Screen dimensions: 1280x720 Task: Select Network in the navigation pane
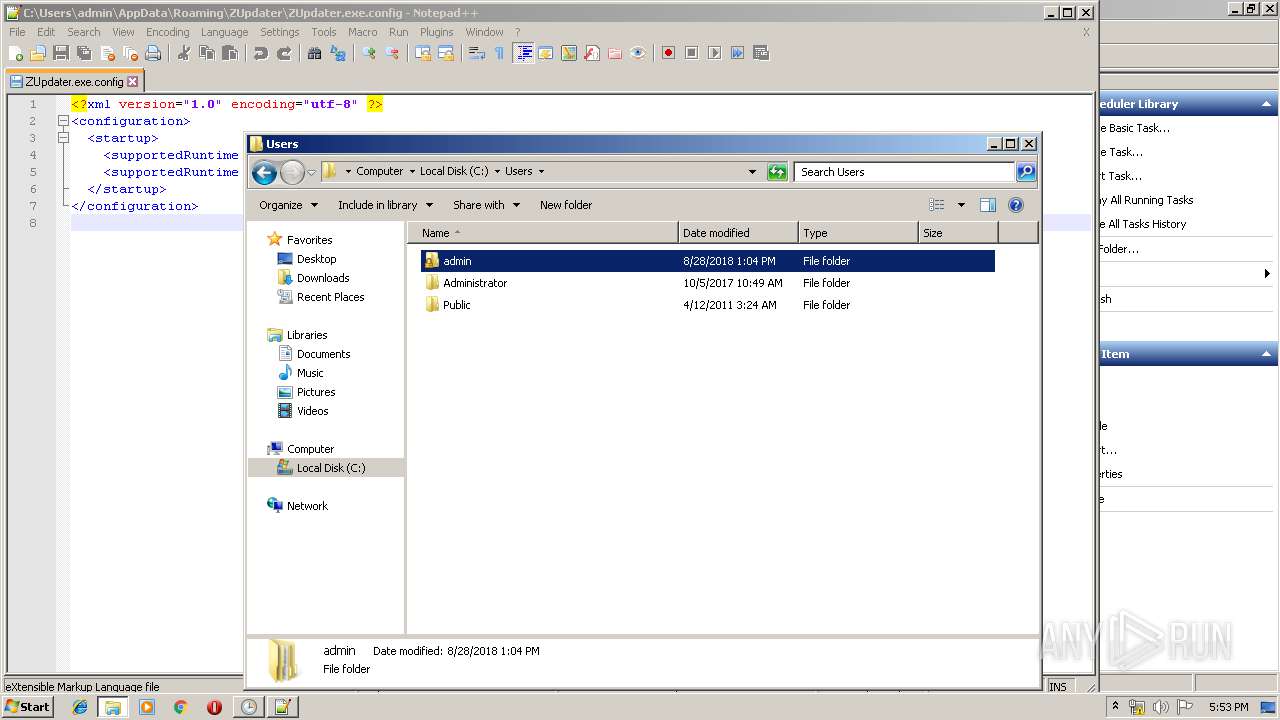[x=307, y=506]
